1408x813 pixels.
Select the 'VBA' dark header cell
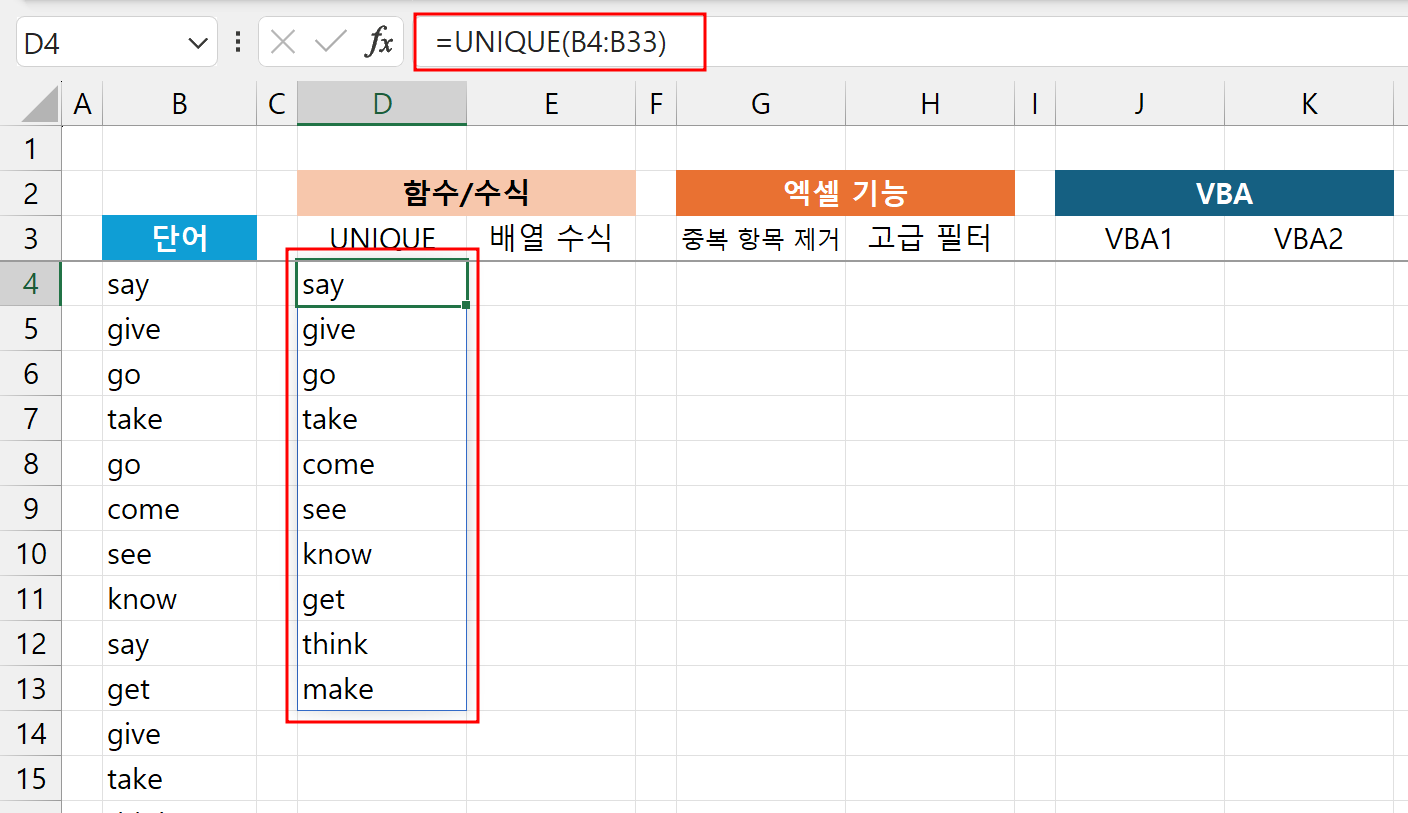tap(1224, 192)
